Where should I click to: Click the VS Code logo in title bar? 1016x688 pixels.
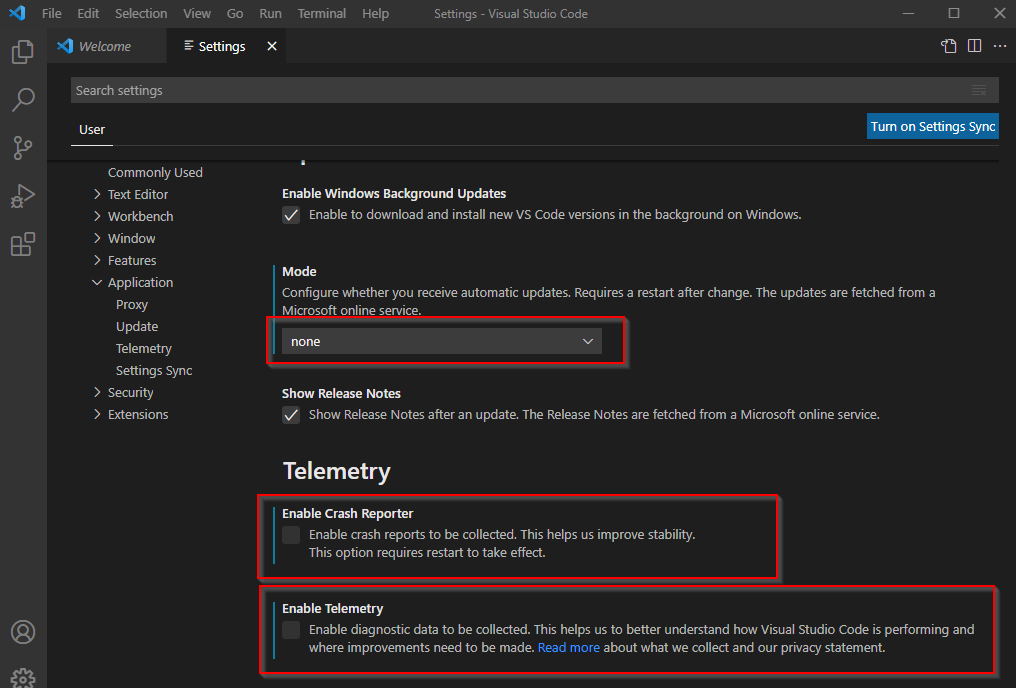click(17, 13)
